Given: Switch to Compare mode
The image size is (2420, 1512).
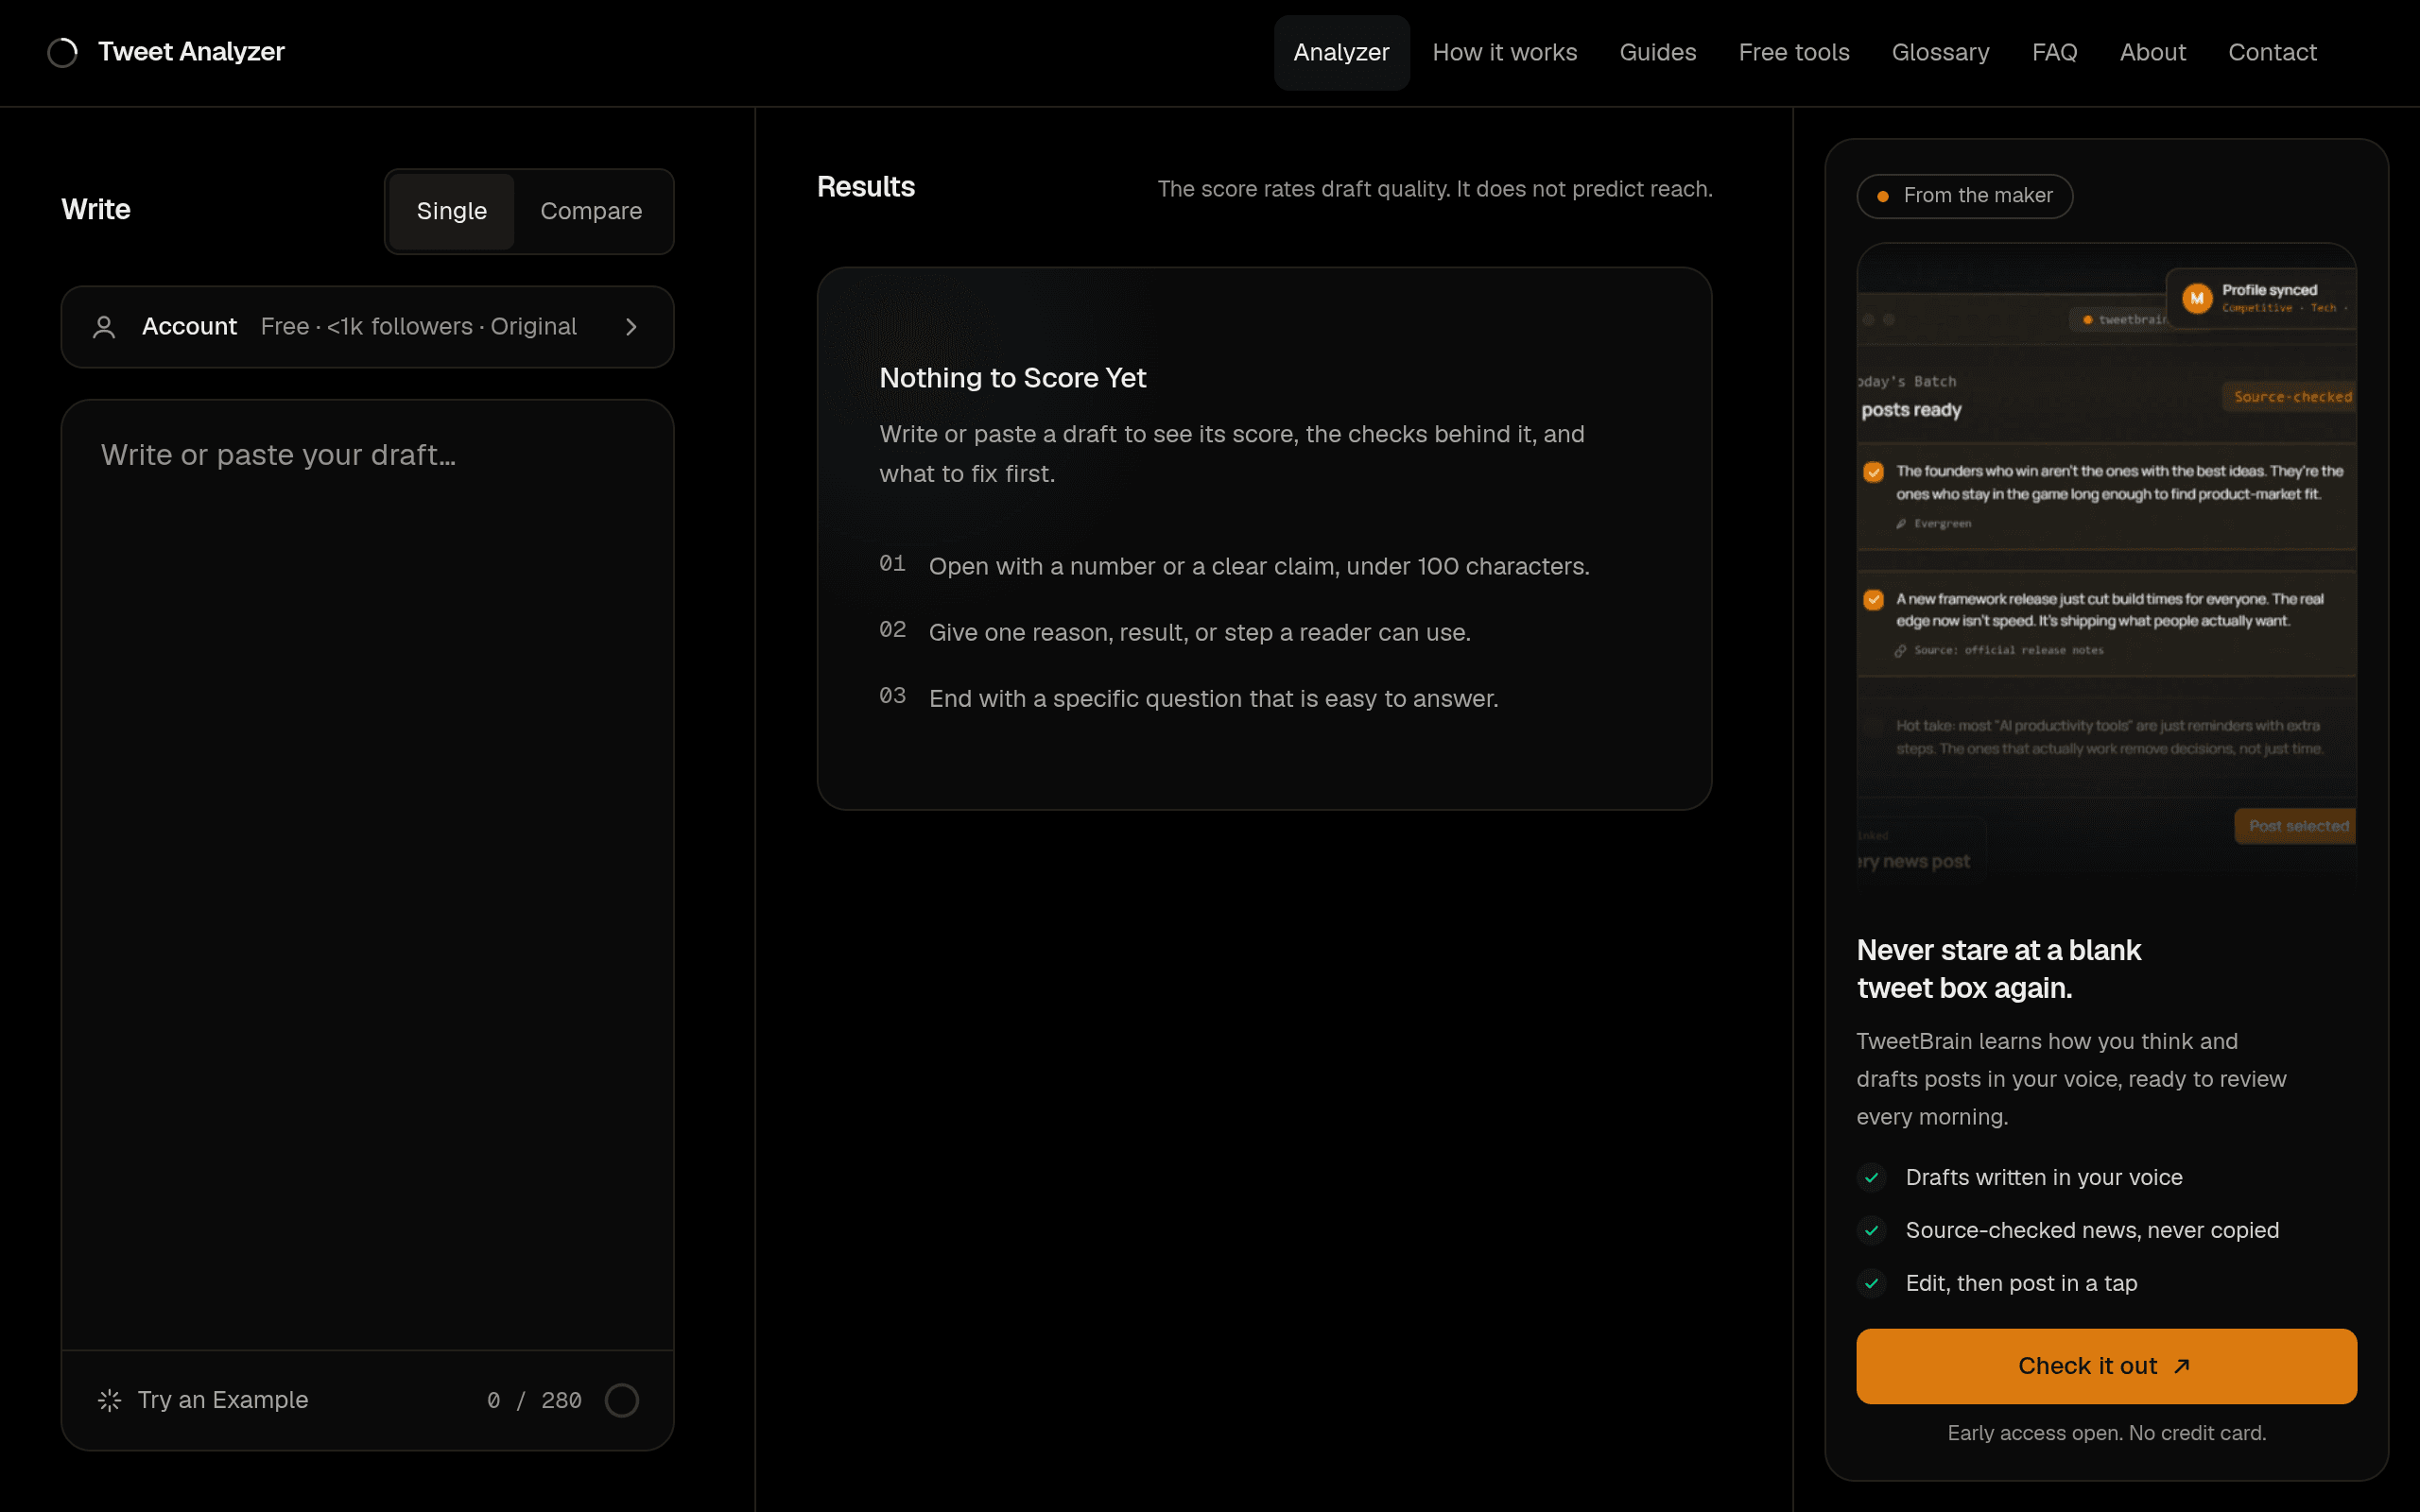Looking at the screenshot, I should tap(591, 211).
